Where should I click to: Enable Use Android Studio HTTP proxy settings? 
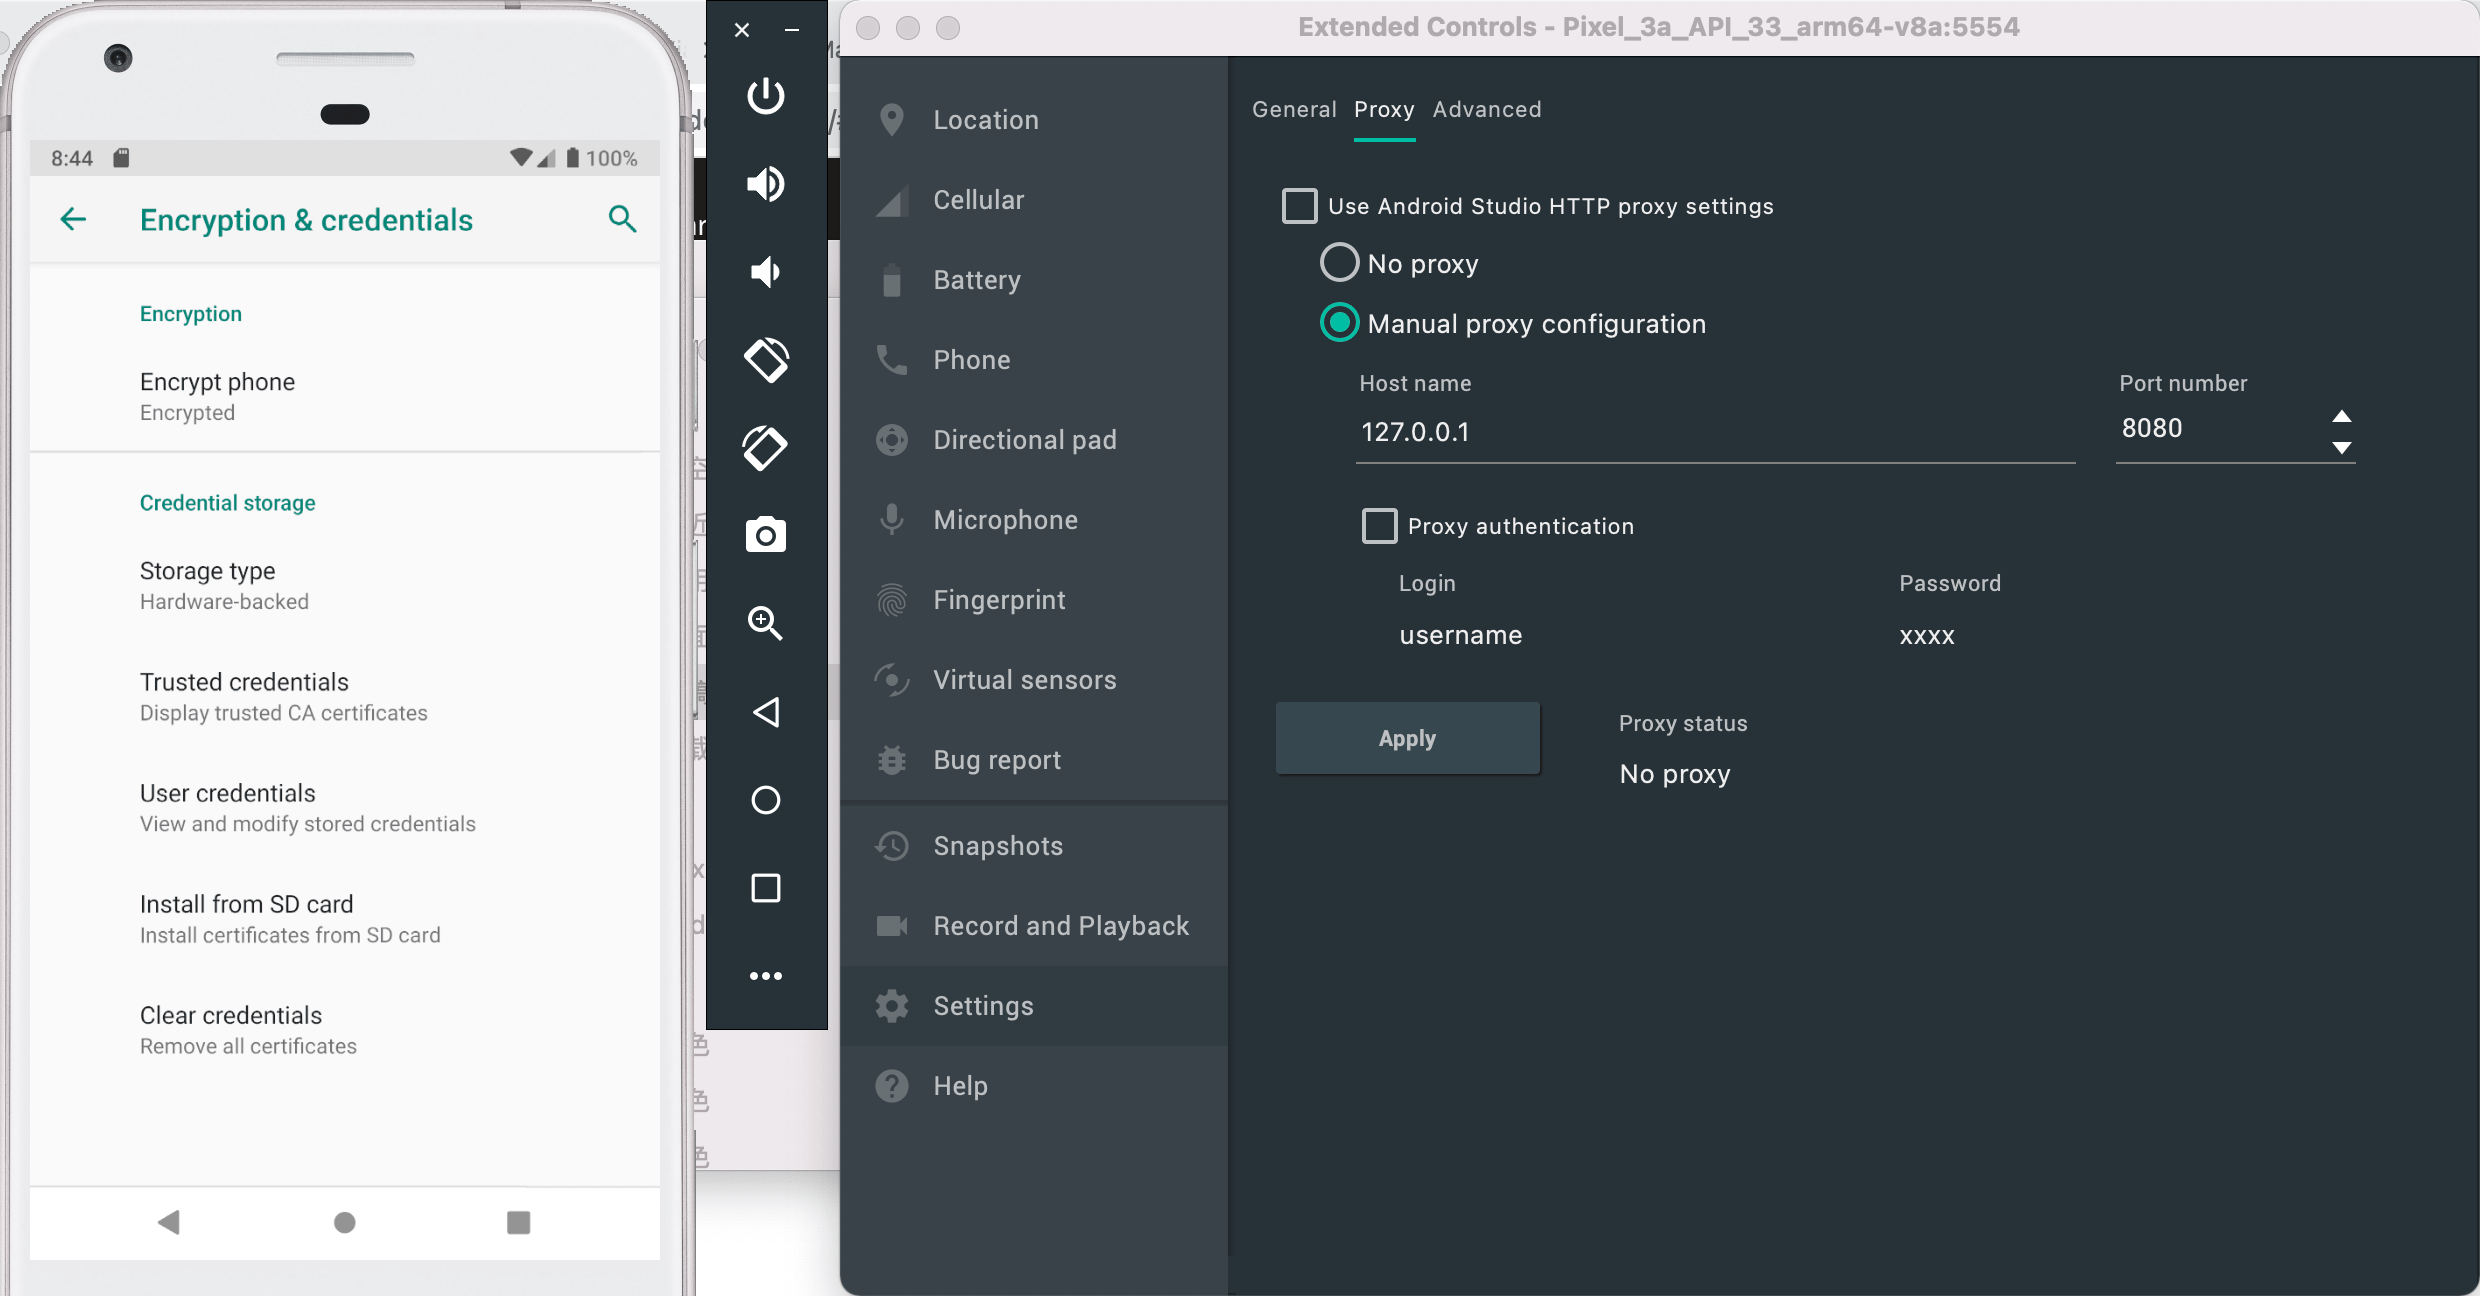coord(1299,206)
